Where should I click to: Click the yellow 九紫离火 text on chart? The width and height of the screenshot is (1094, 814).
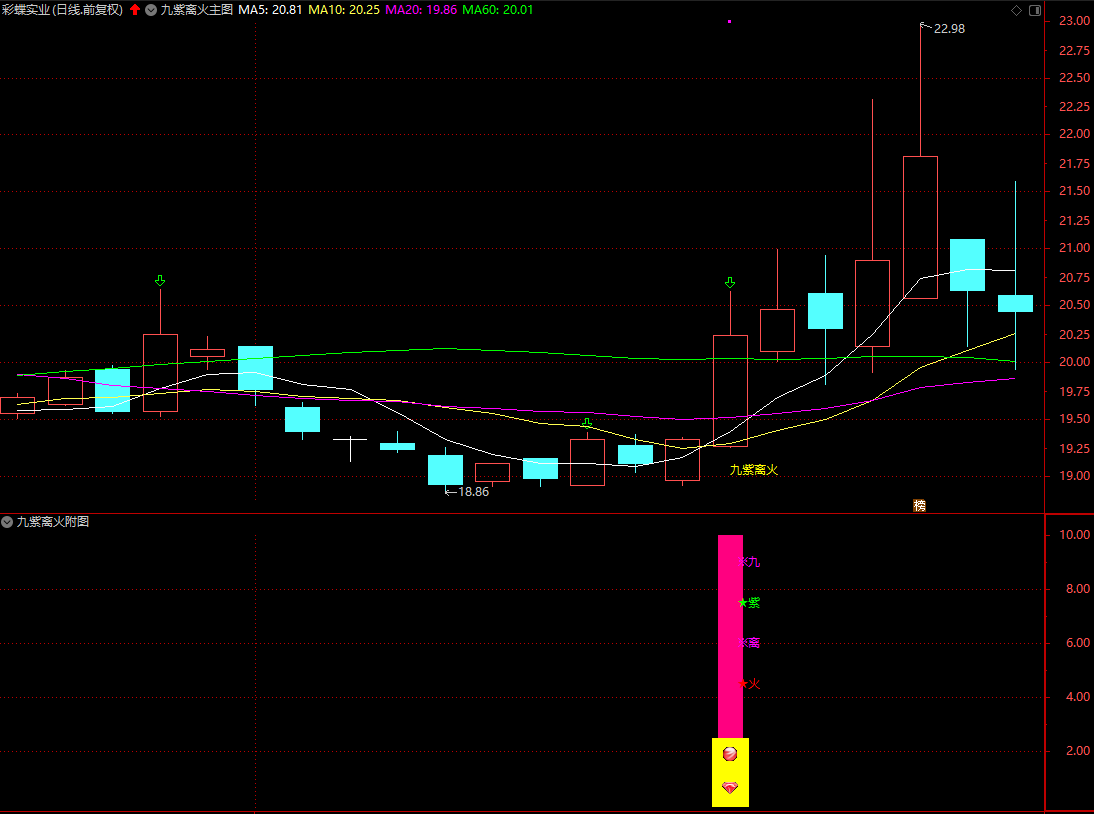click(754, 470)
